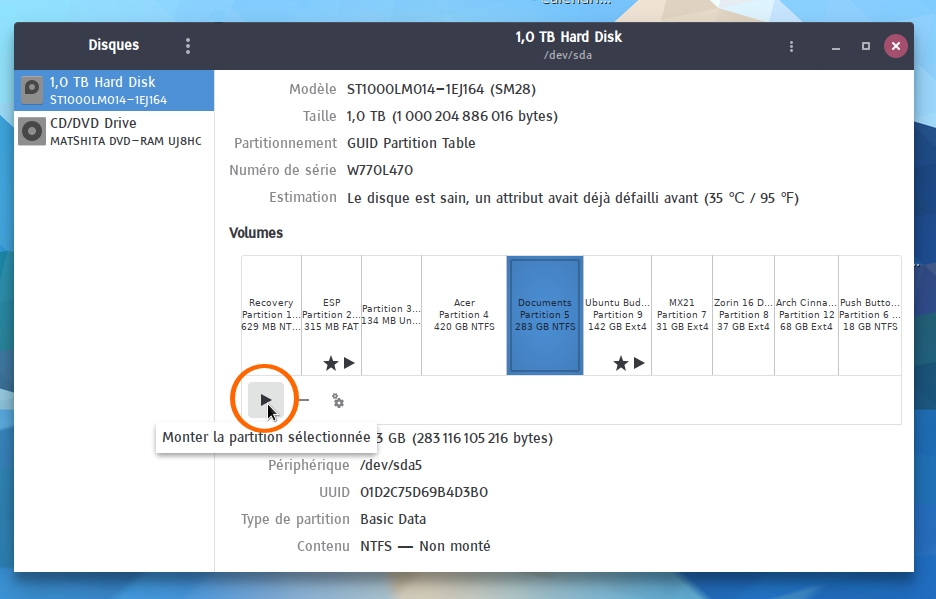Open the Disques application menu

(x=187, y=46)
